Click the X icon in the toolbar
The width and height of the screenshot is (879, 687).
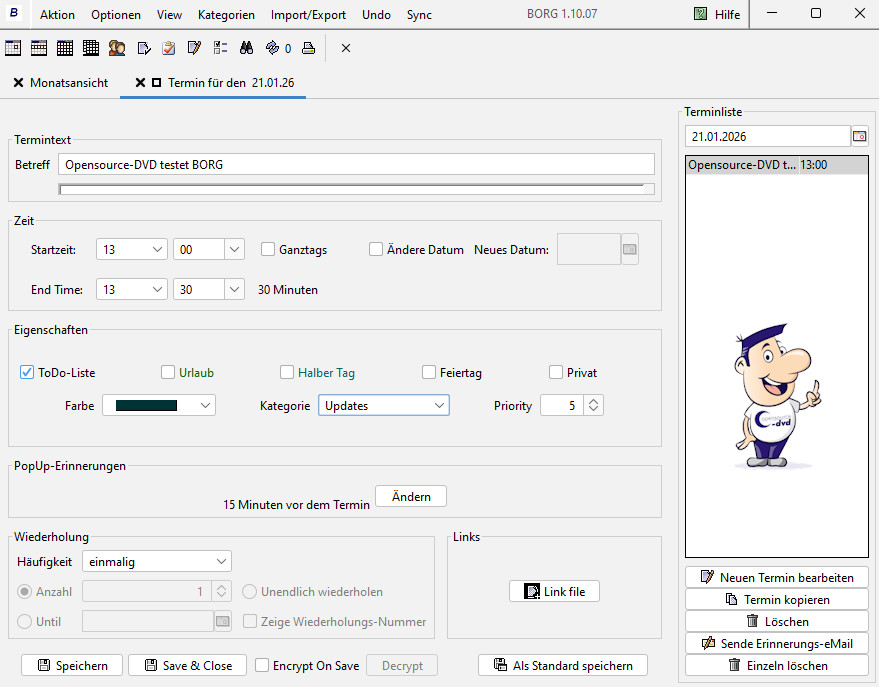point(346,48)
